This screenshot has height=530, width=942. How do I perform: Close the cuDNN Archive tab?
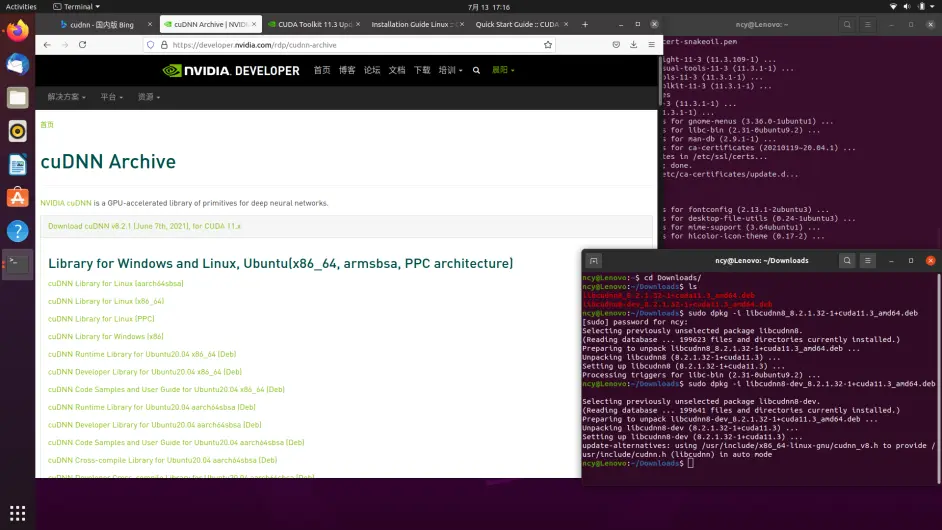(x=254, y=25)
